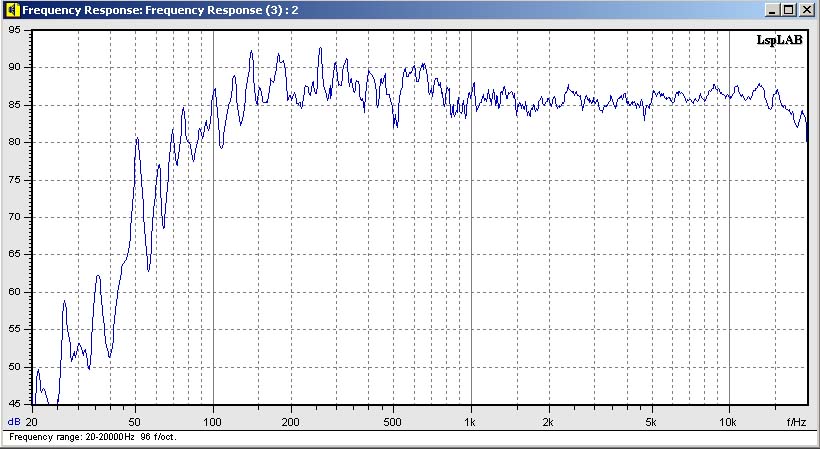Click the title bar text 'Frequency Response (3) : 2'
The height and width of the screenshot is (449, 820).
click(x=222, y=10)
